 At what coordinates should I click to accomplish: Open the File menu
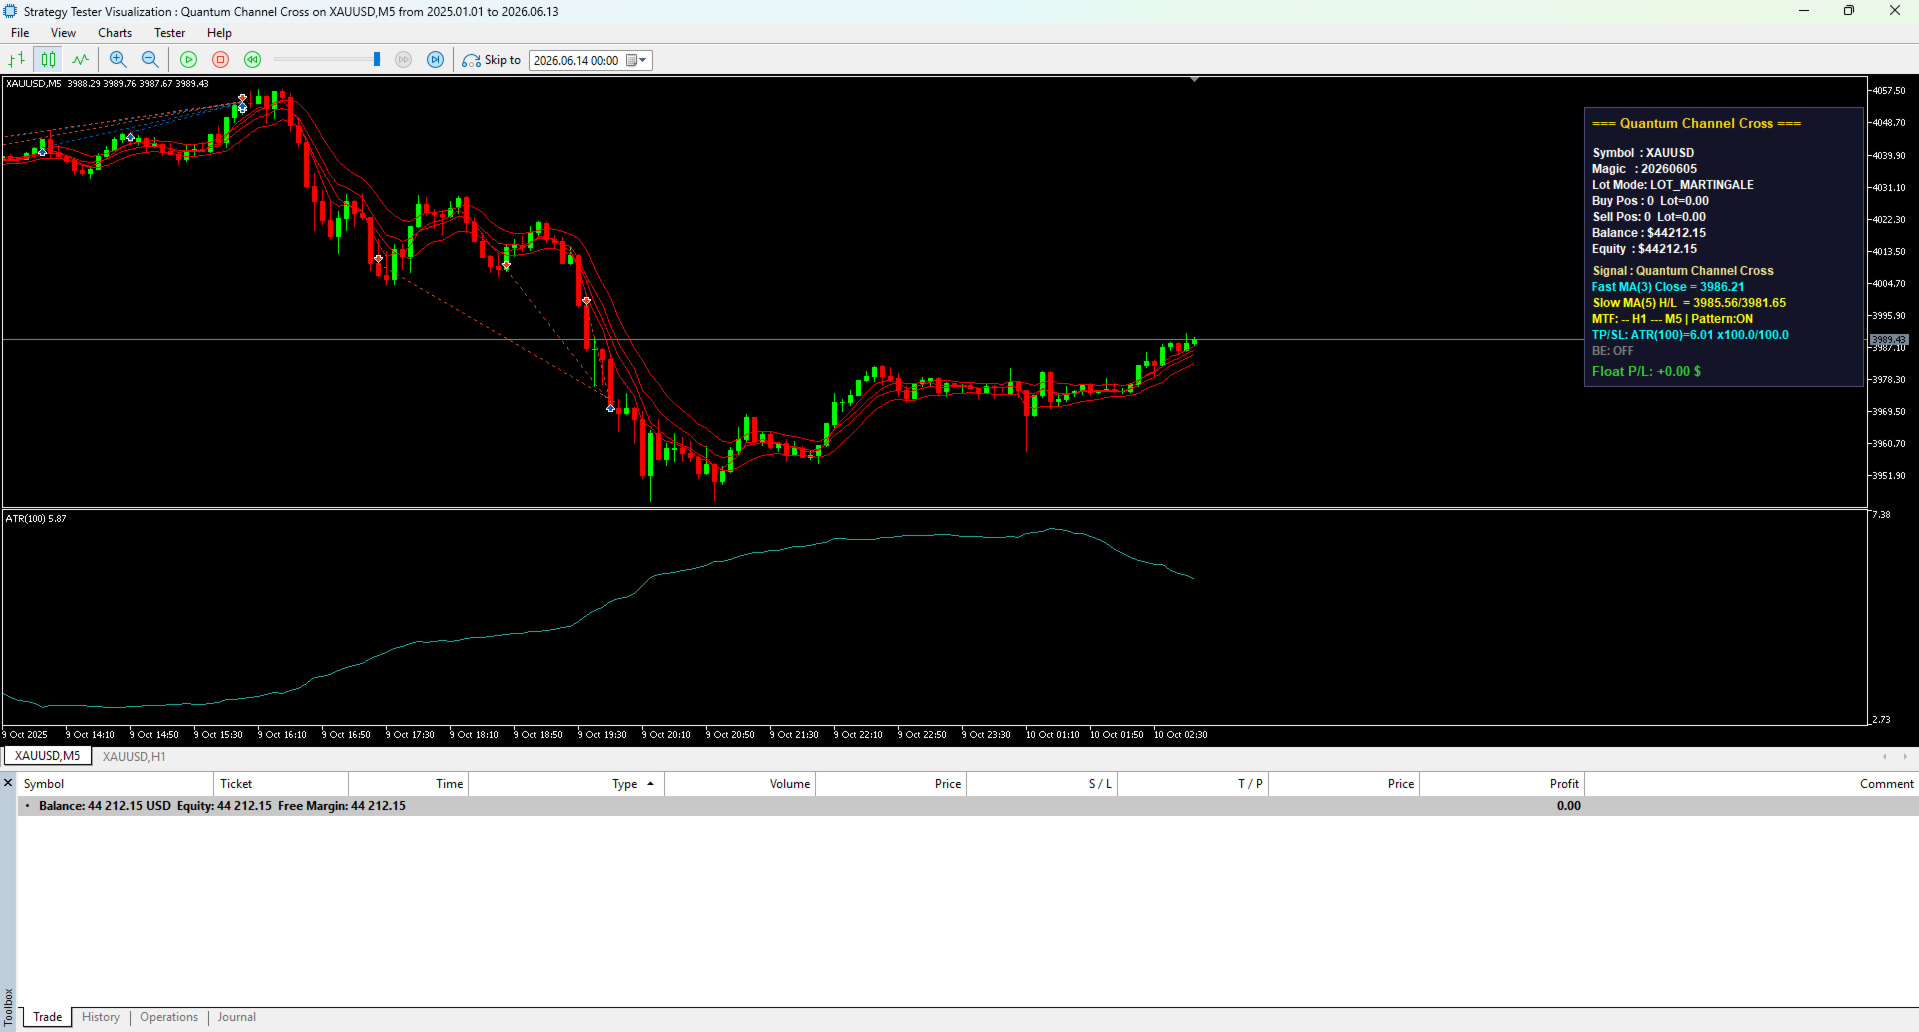coord(20,33)
